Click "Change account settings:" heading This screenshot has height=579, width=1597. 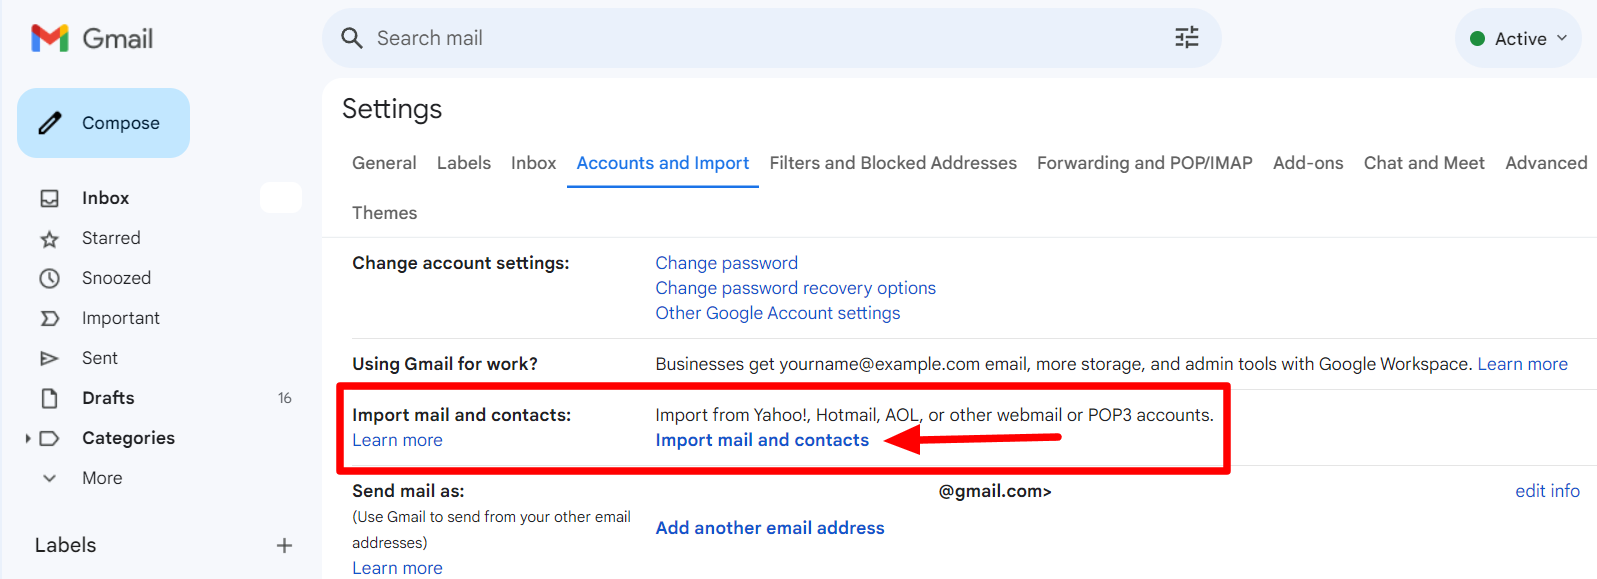(461, 263)
